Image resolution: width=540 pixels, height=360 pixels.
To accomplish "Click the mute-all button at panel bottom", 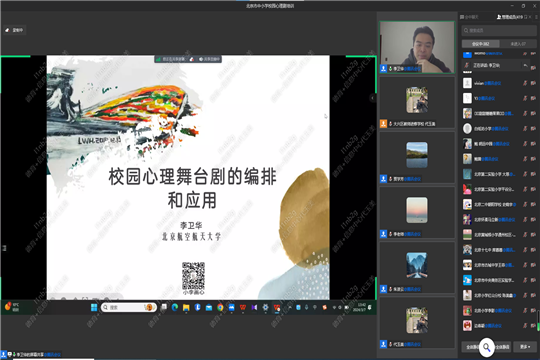I will (x=470, y=347).
